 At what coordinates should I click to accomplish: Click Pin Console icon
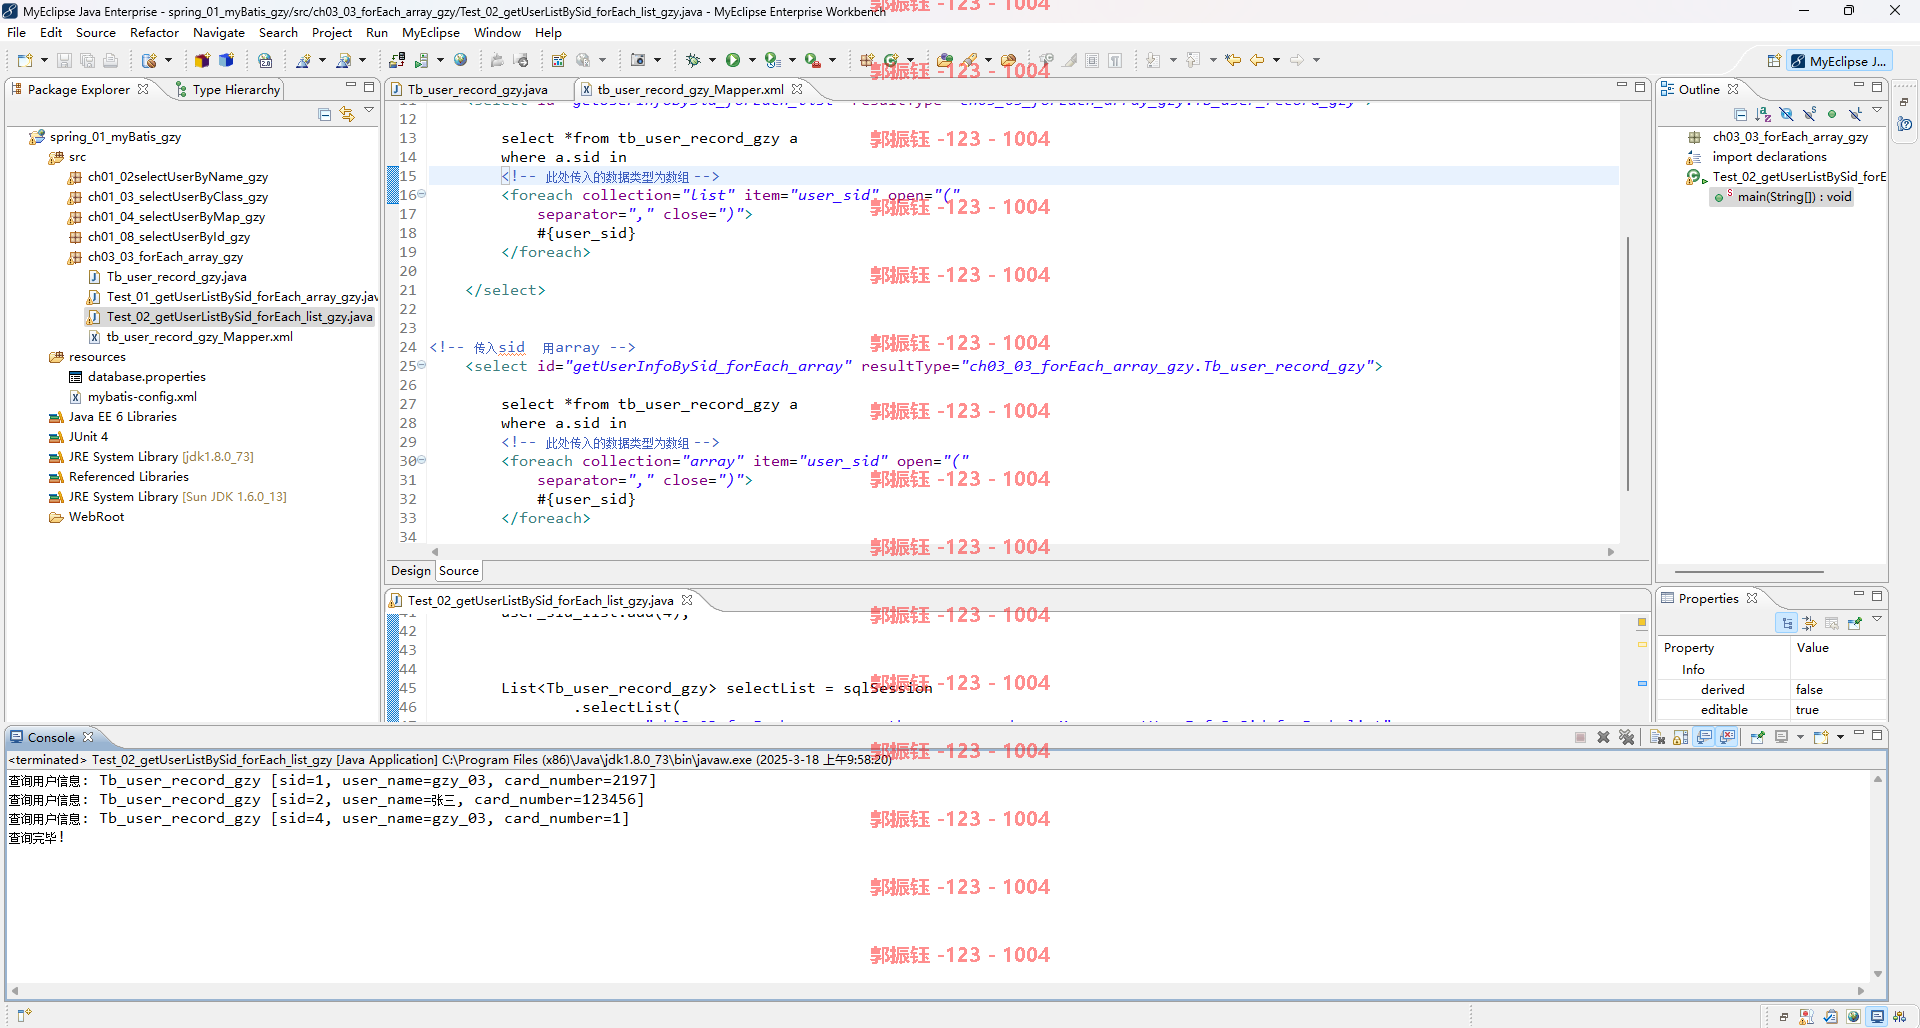pyautogui.click(x=1757, y=737)
